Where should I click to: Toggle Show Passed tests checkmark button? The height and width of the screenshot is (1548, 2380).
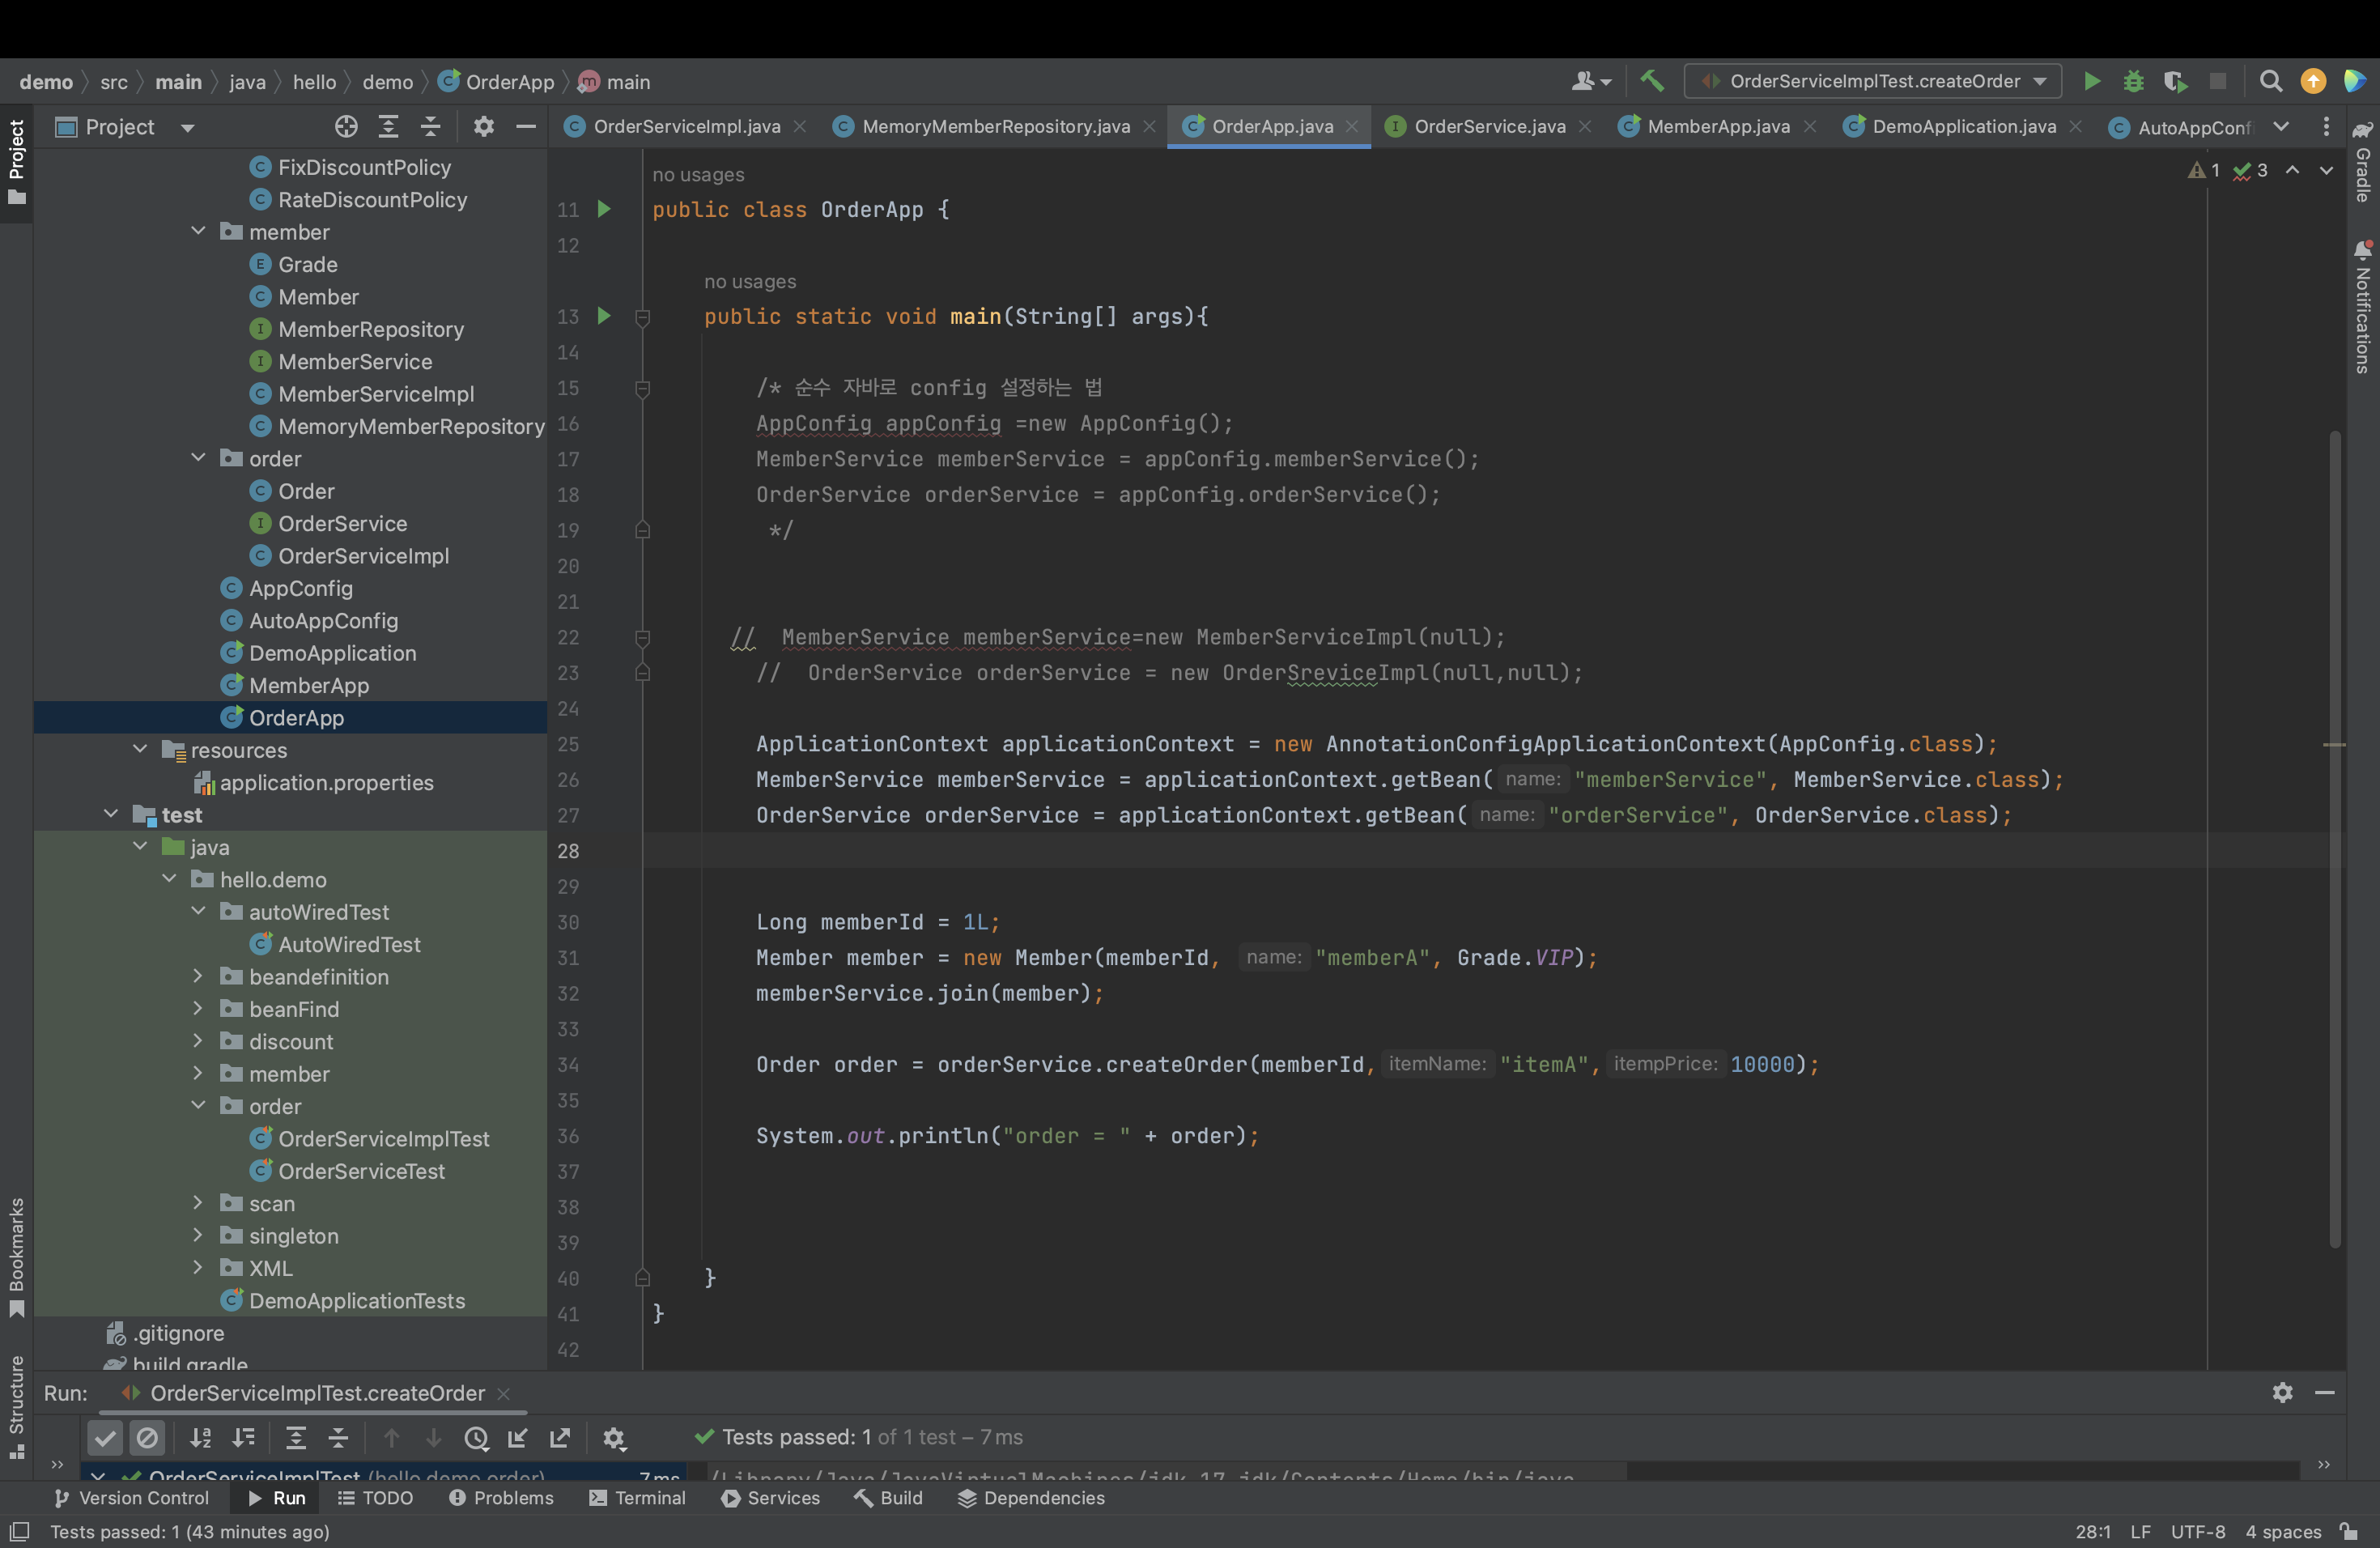point(105,1437)
